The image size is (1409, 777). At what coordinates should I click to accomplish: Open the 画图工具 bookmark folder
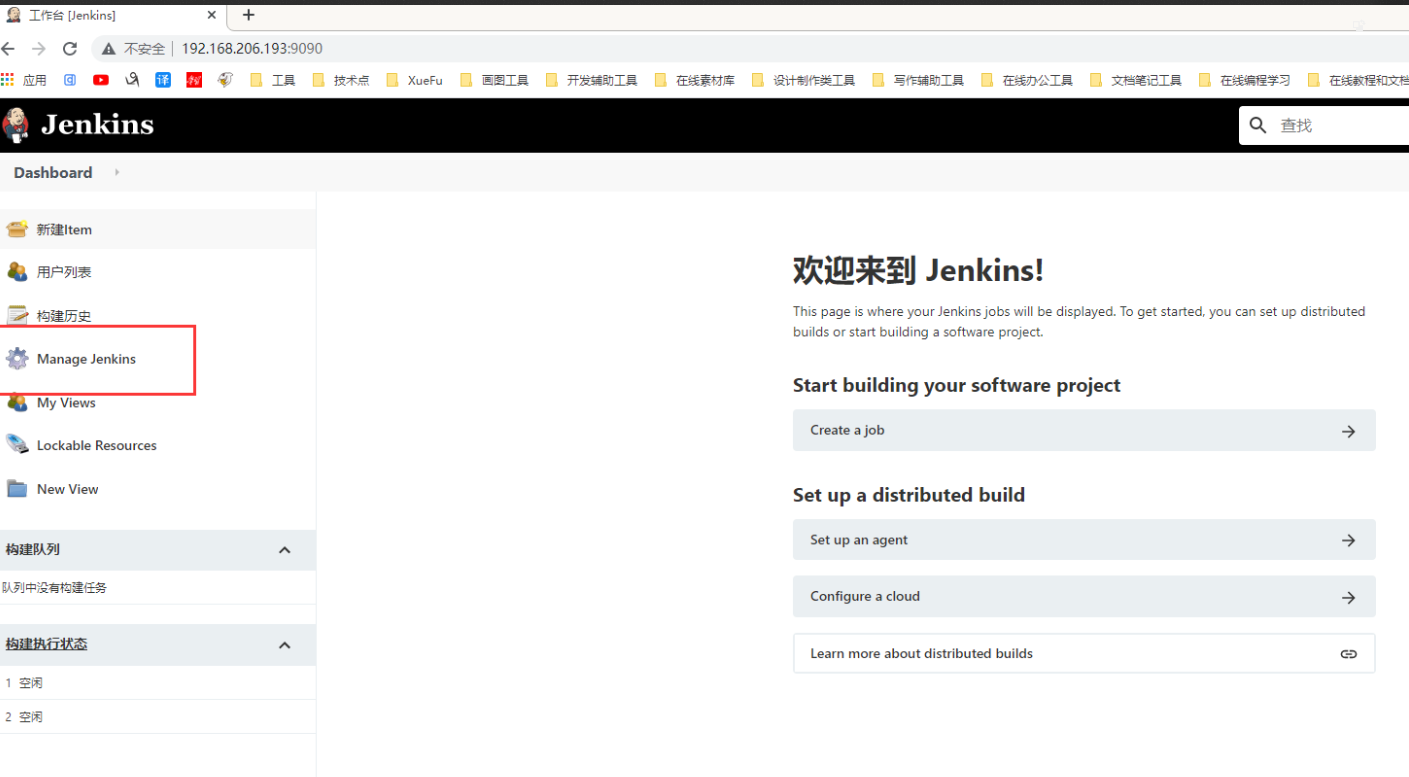click(494, 80)
